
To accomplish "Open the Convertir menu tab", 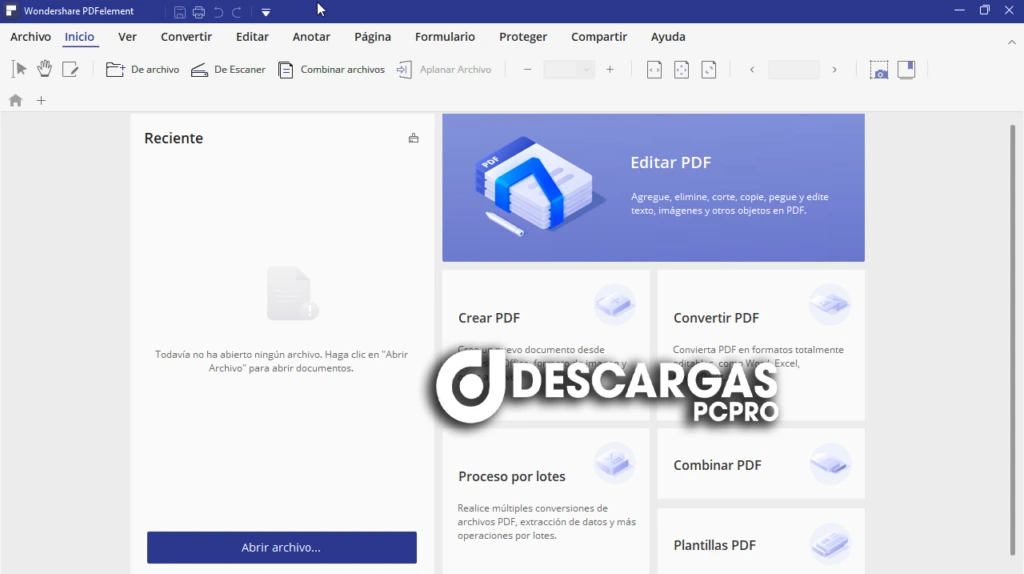I will pos(186,37).
